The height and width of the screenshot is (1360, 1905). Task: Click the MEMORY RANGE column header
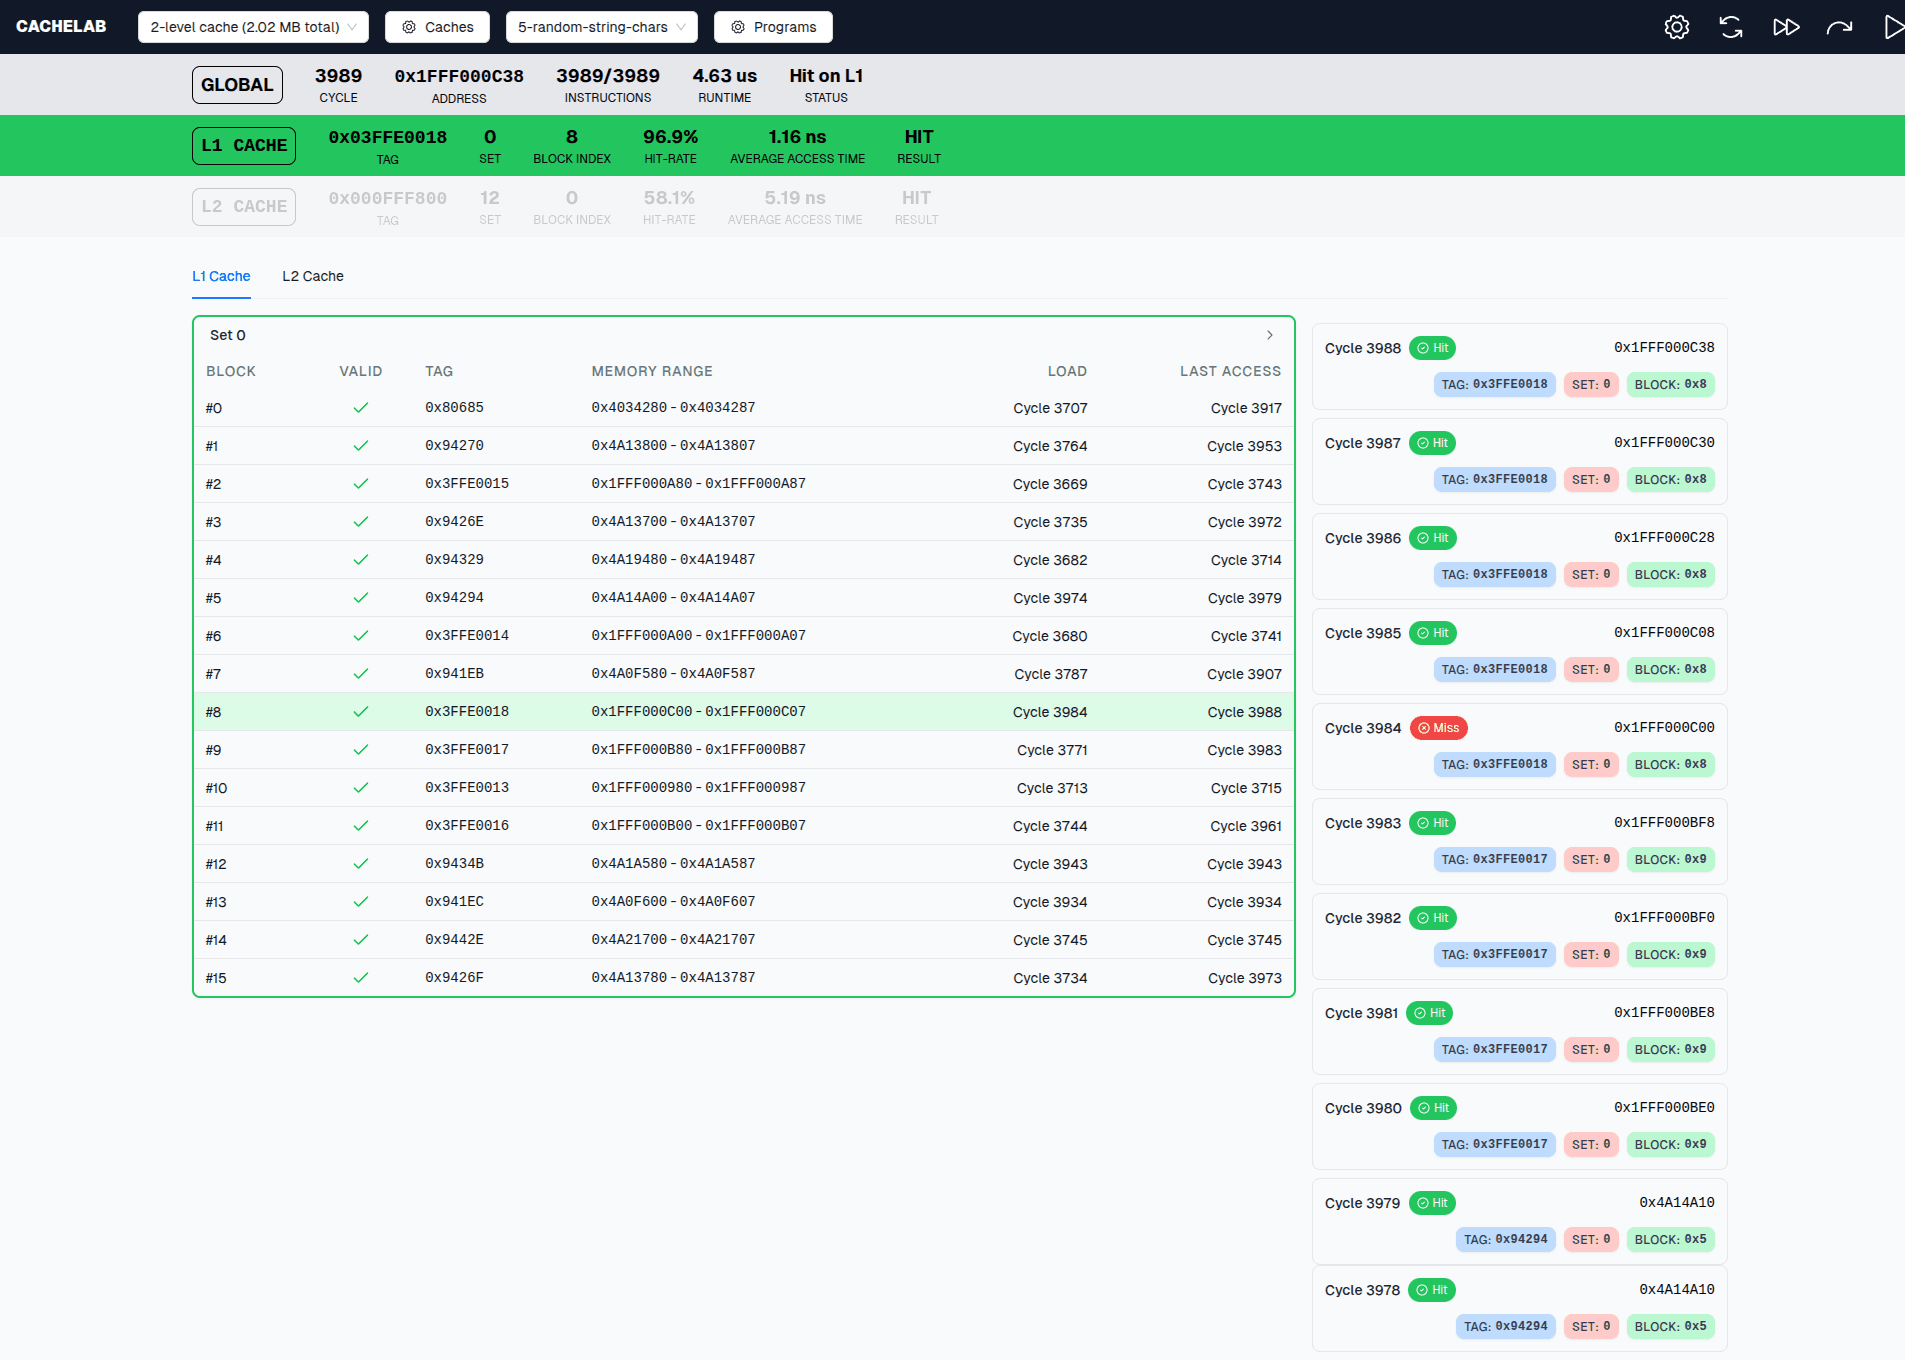pyautogui.click(x=652, y=371)
